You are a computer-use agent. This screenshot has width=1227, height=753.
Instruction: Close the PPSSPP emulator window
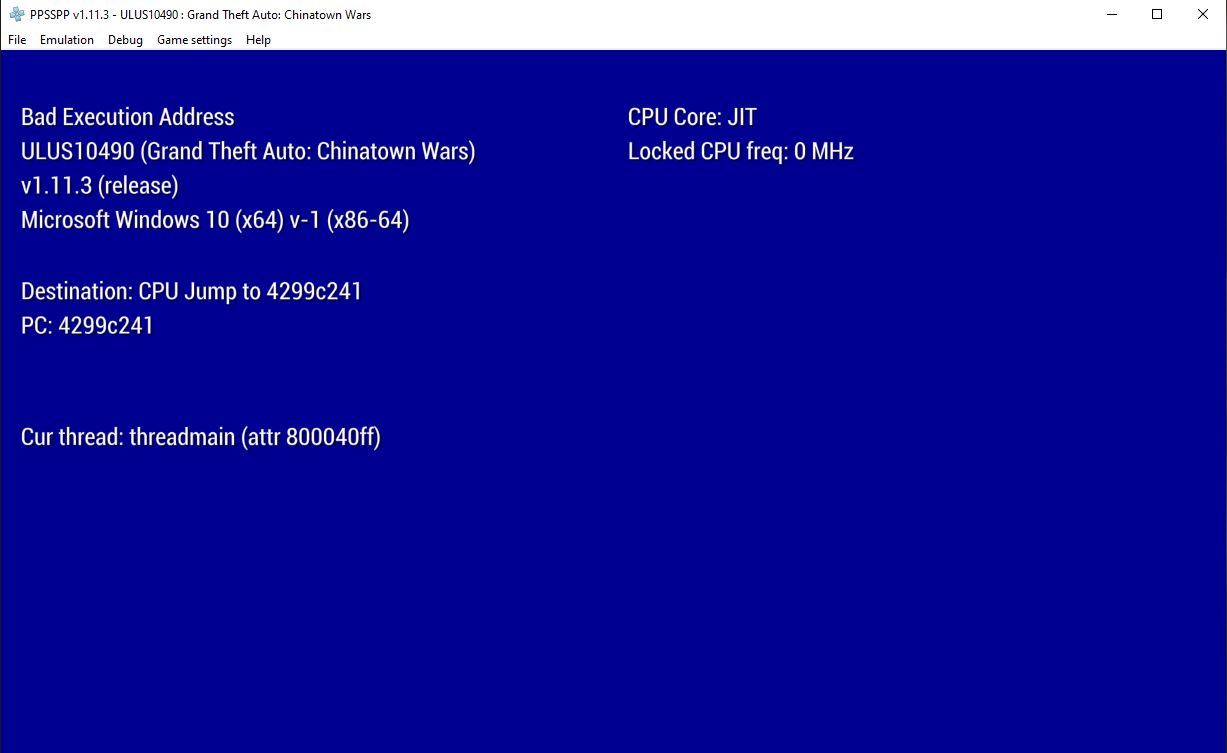pyautogui.click(x=1203, y=15)
